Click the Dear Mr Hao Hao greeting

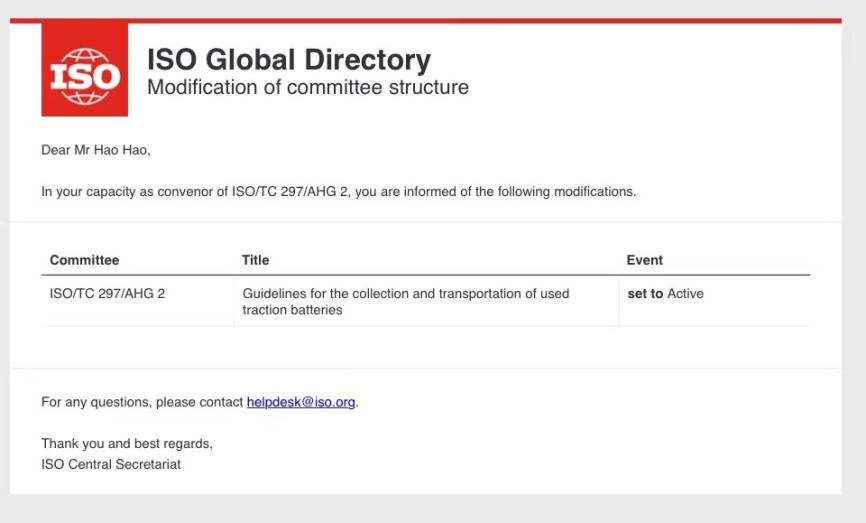95,151
